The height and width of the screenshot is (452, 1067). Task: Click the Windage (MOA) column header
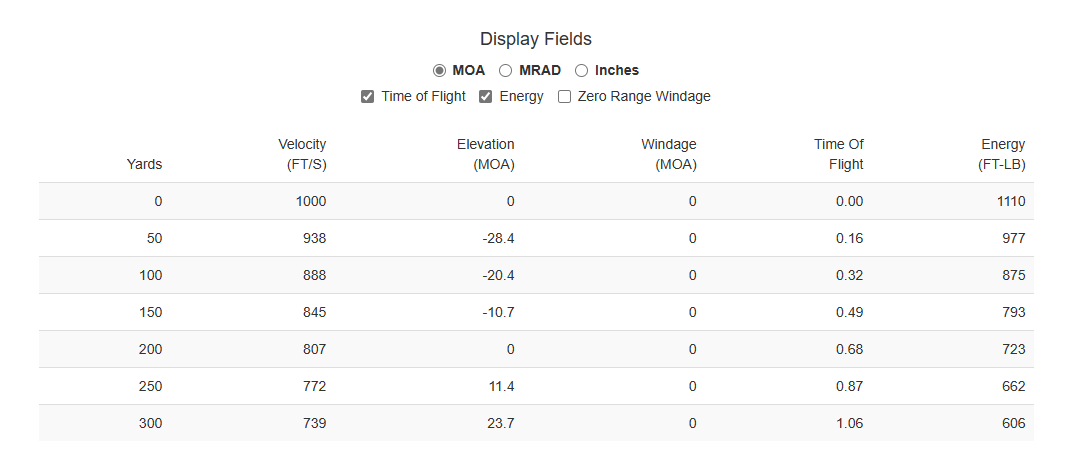pyautogui.click(x=668, y=154)
